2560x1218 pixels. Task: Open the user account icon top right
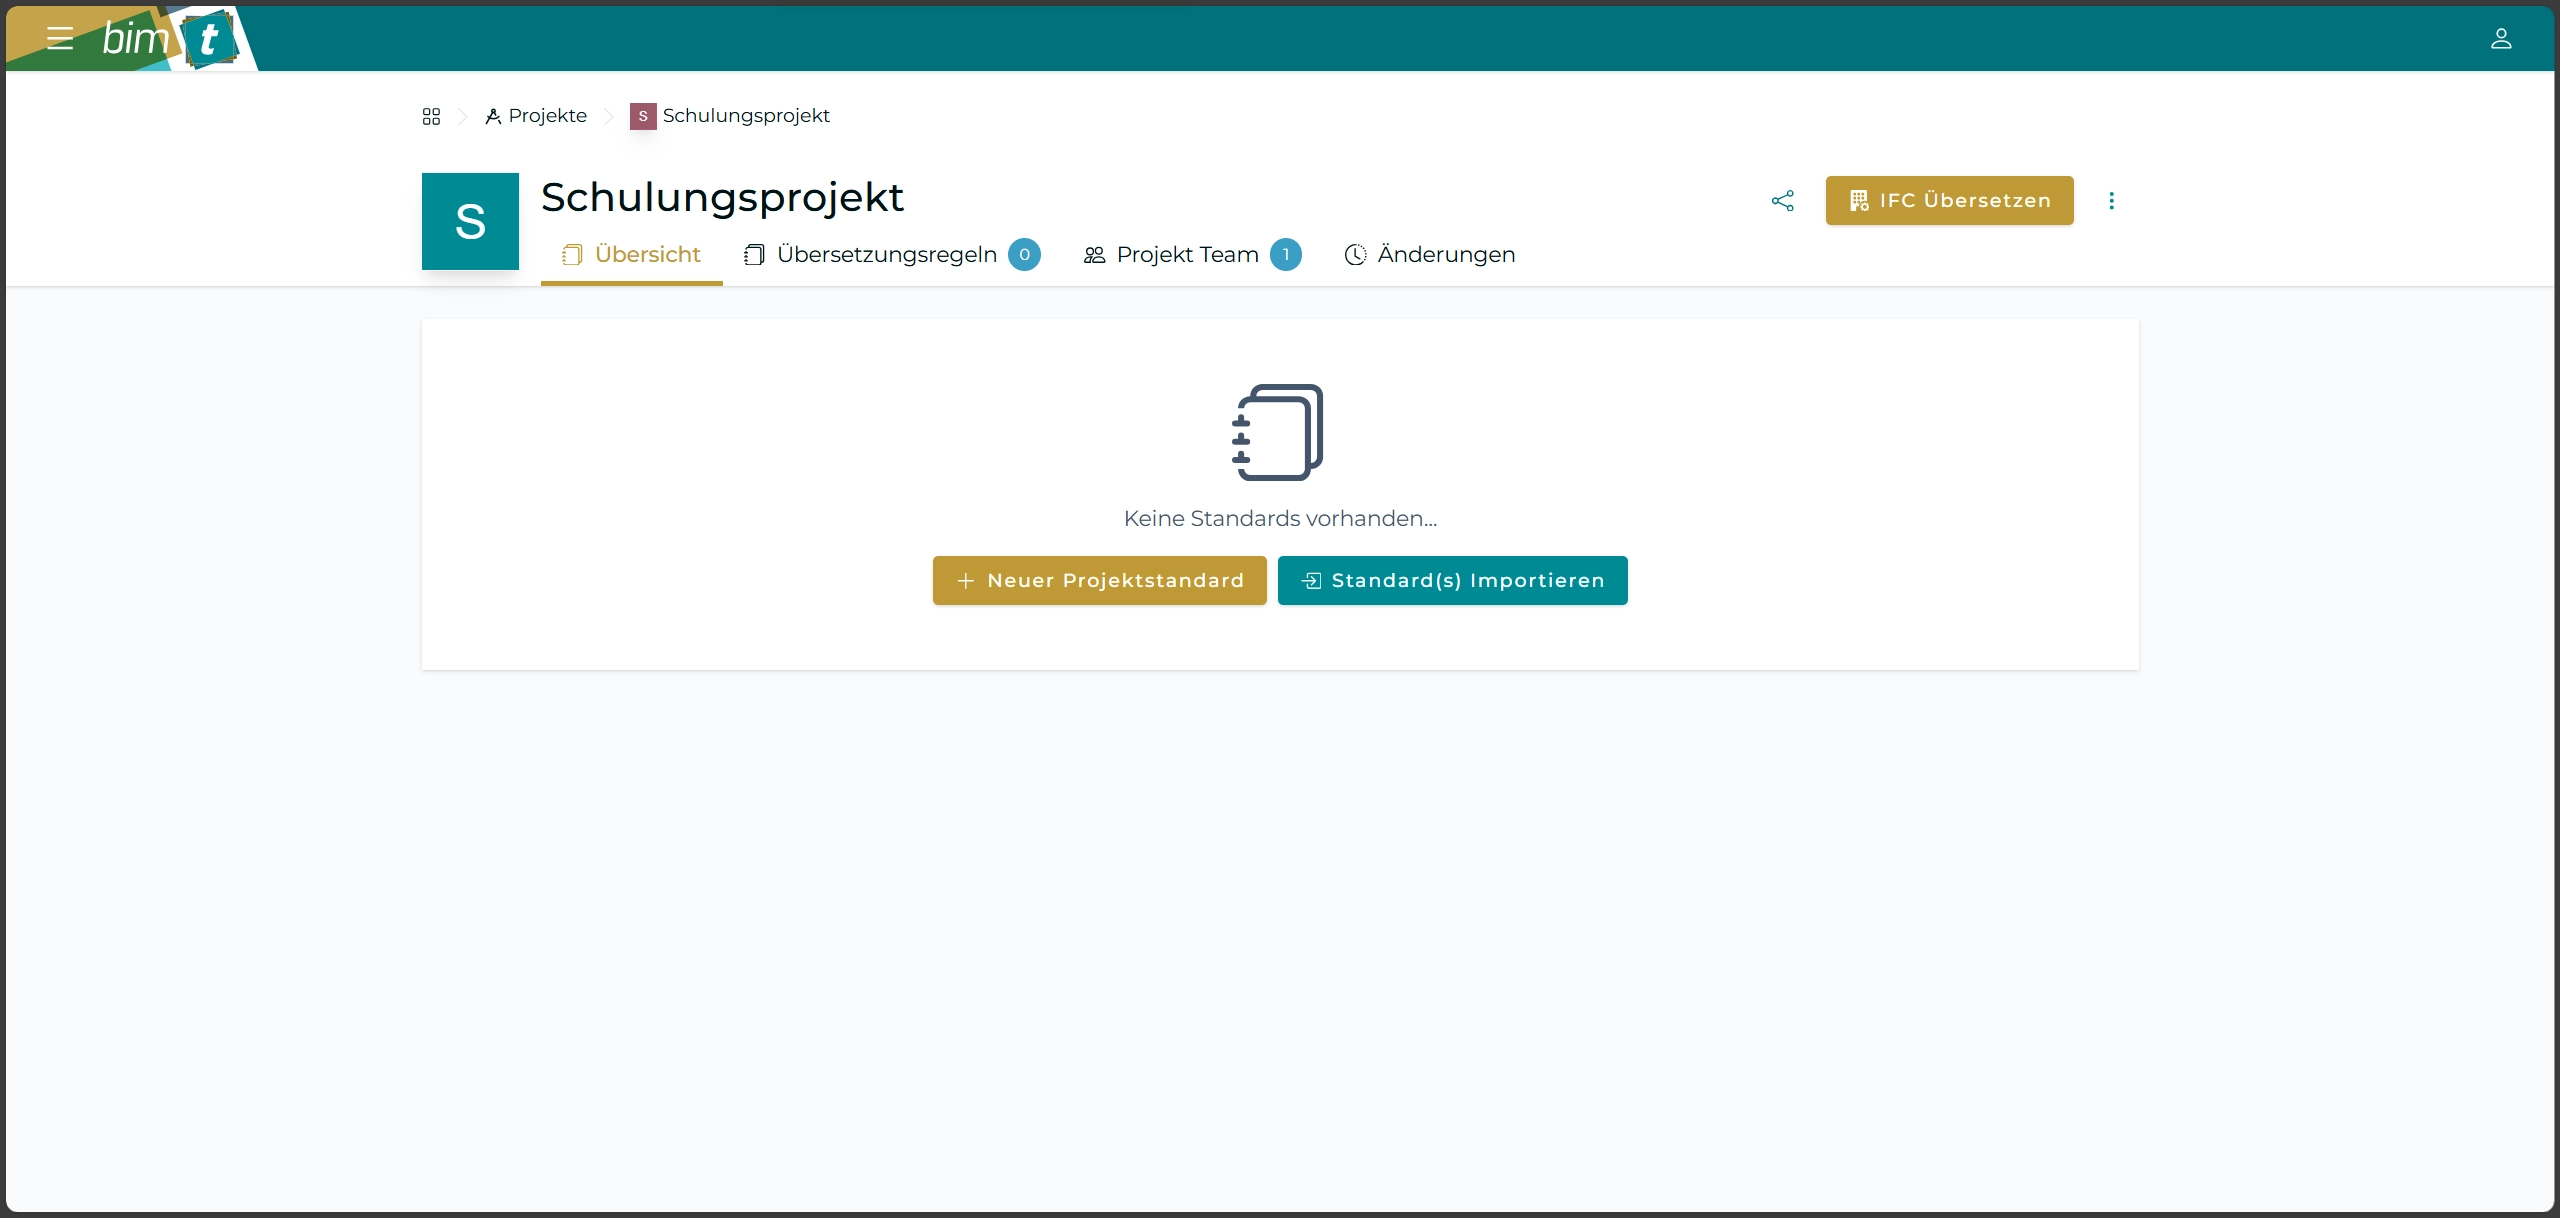pos(2501,38)
